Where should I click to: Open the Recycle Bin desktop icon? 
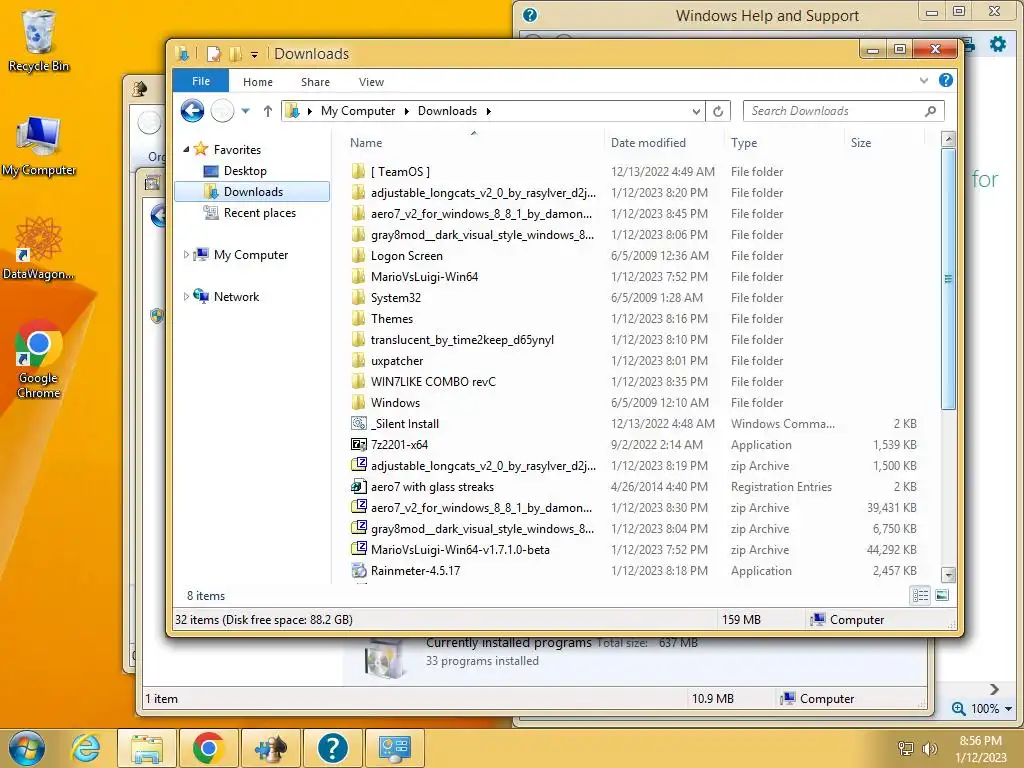coord(38,40)
